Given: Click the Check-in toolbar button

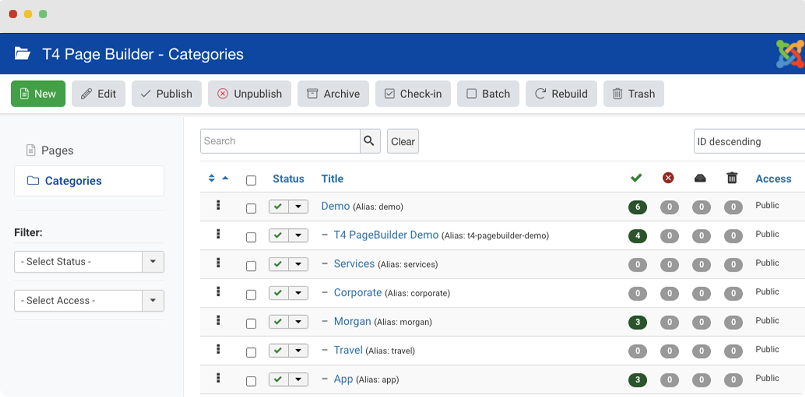Looking at the screenshot, I should [x=413, y=93].
